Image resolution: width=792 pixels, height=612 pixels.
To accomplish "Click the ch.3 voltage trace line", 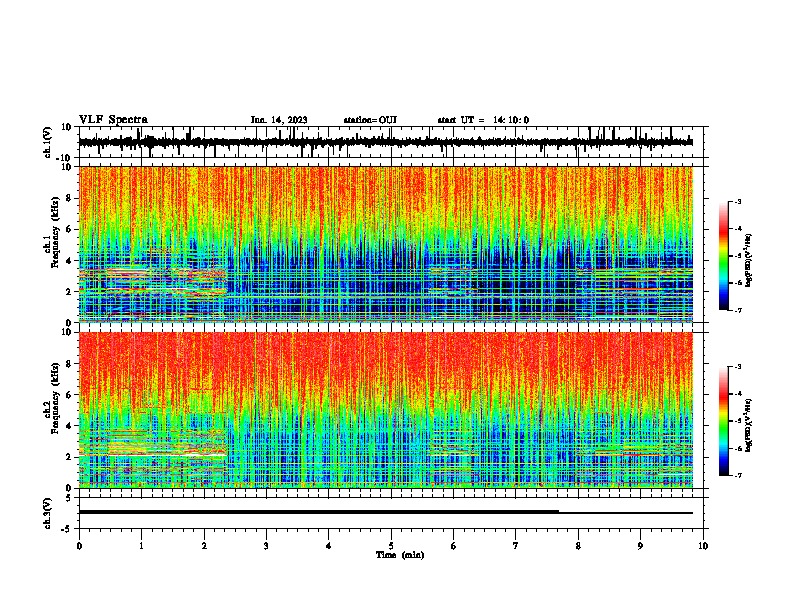I will [x=386, y=512].
